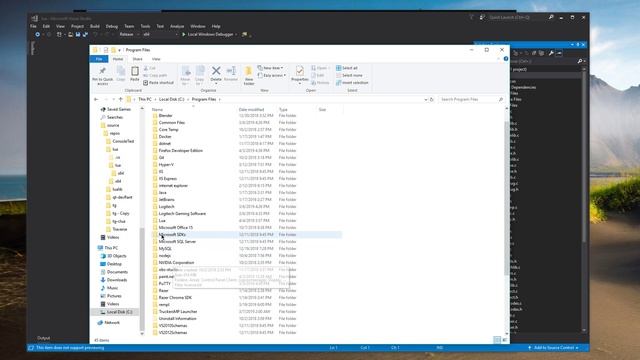Viewport: 640px width, 360px height.
Task: Select the MySQL folder
Action: [x=165, y=249]
